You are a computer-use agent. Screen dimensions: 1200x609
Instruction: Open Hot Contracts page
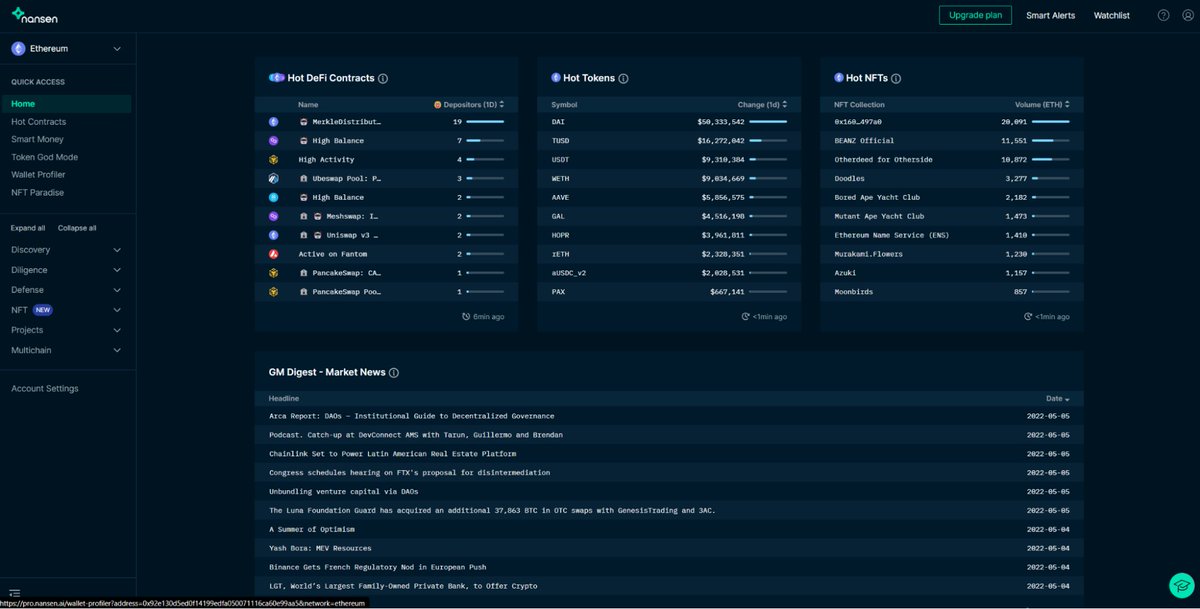coord(38,122)
